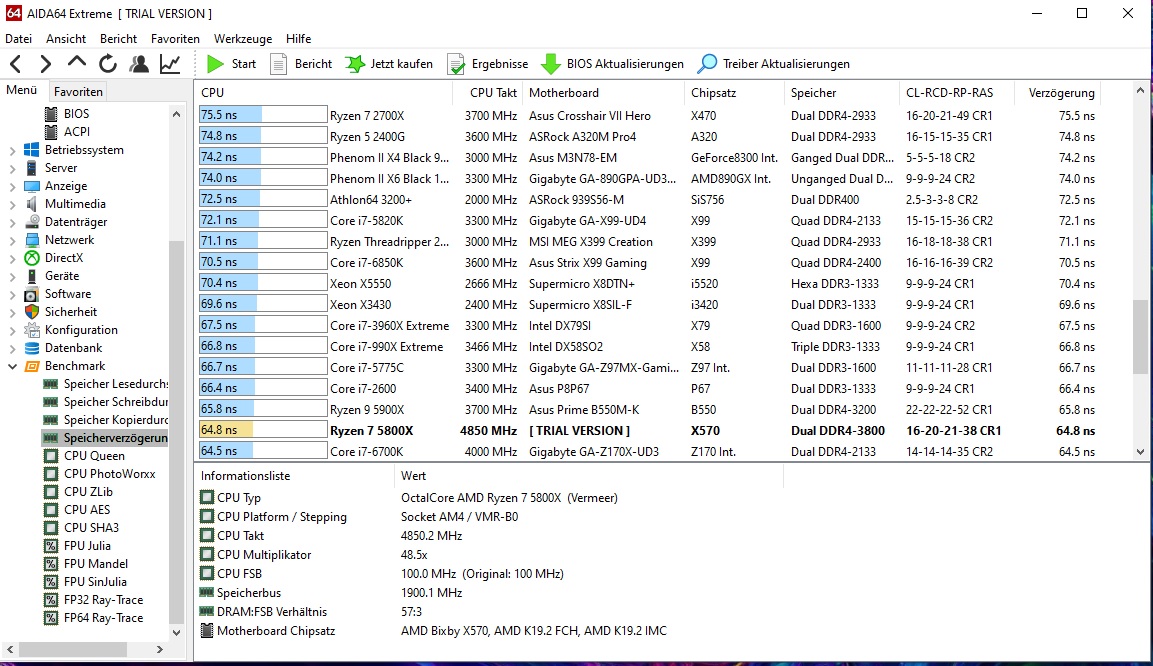Click sidebar horizontal scrollbar right arrow
This screenshot has height=666, width=1153.
(160, 649)
